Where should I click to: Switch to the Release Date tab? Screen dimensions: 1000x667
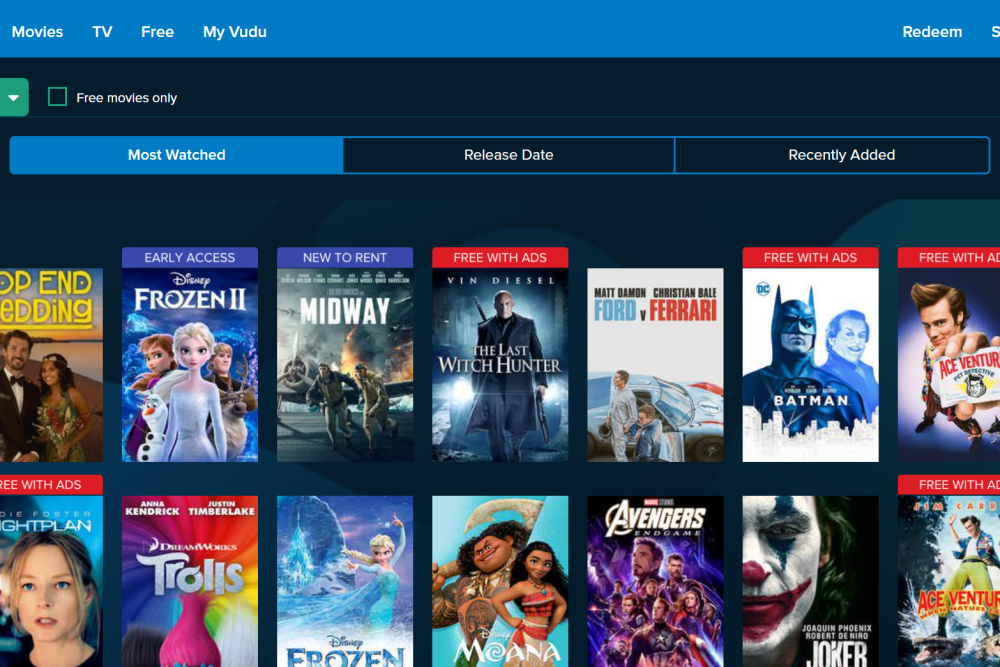coord(508,155)
